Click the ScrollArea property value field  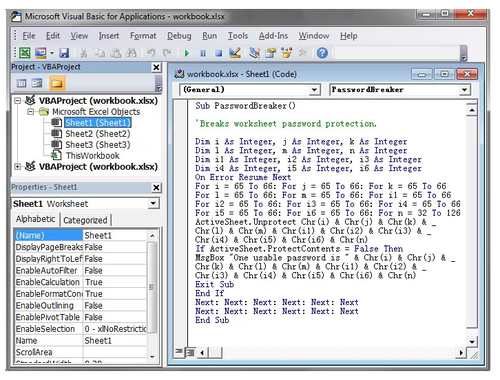[x=115, y=352]
